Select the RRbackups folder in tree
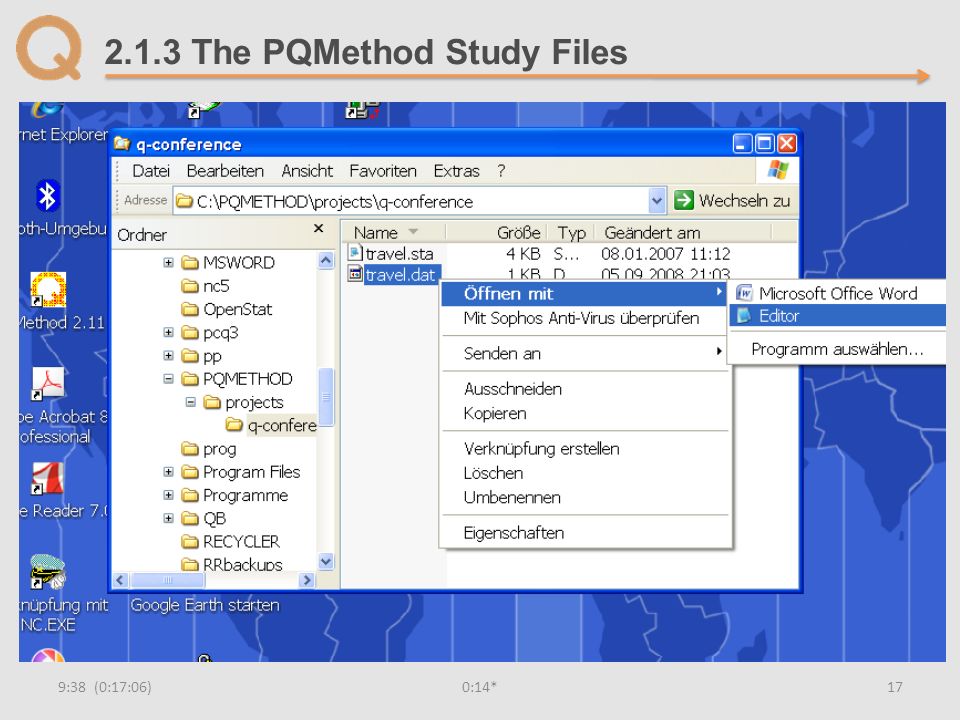This screenshot has height=720, width=960. pos(242,564)
